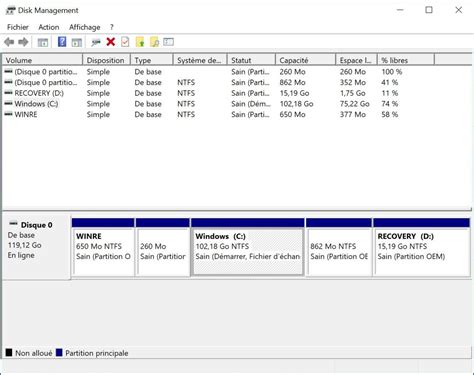Select the WINRE volume name in list
The width and height of the screenshot is (474, 375).
pos(26,114)
